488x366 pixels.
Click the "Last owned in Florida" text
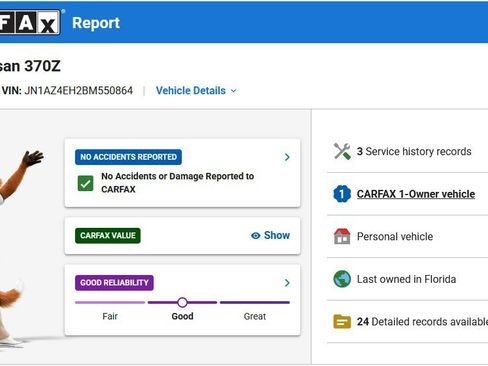[x=406, y=279]
